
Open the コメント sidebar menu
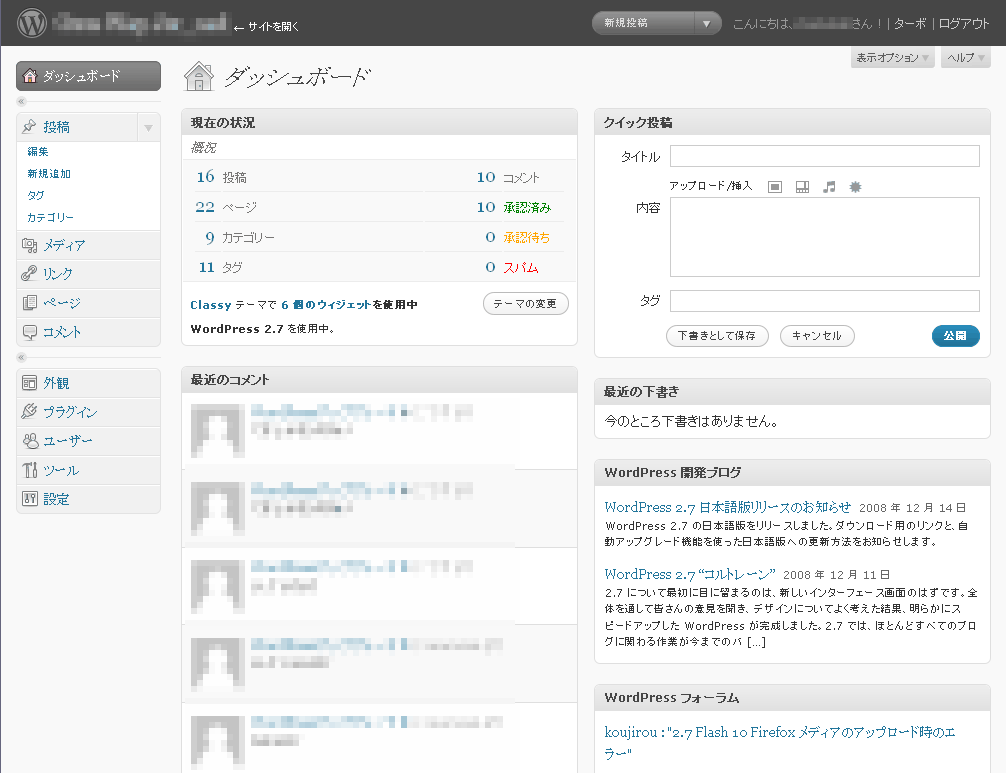(62, 332)
